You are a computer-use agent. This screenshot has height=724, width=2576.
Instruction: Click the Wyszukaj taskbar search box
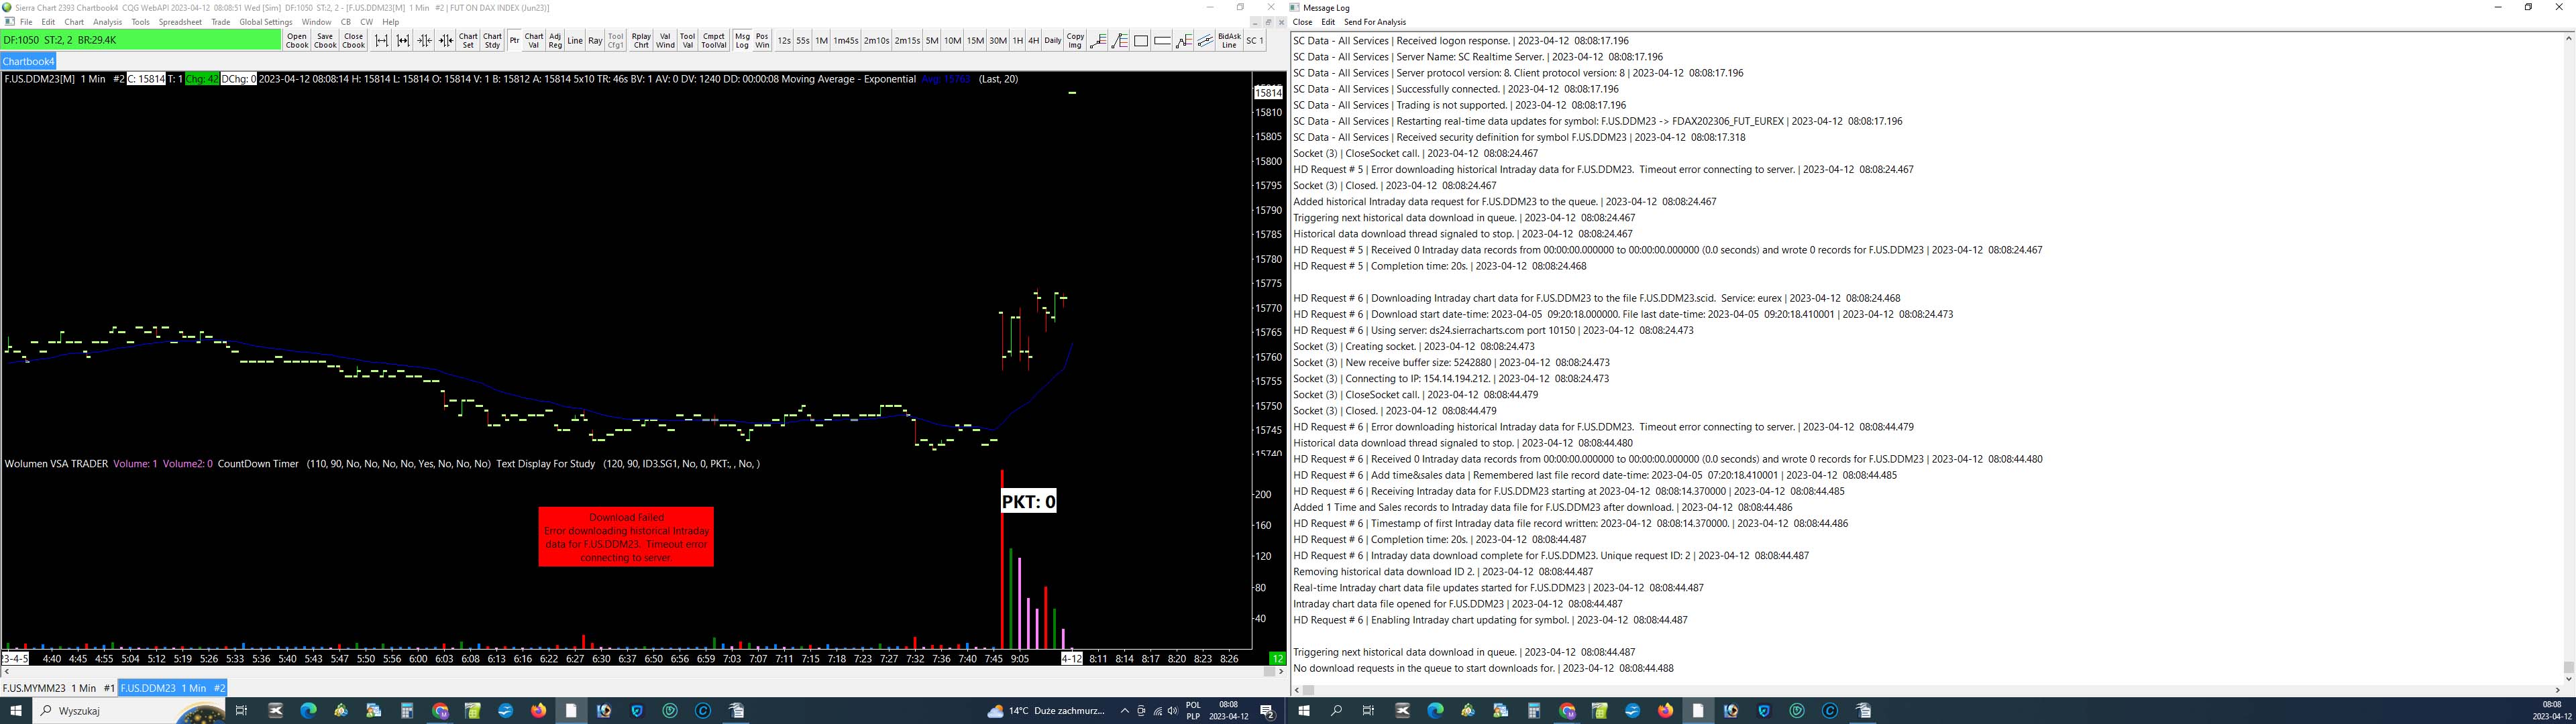100,711
